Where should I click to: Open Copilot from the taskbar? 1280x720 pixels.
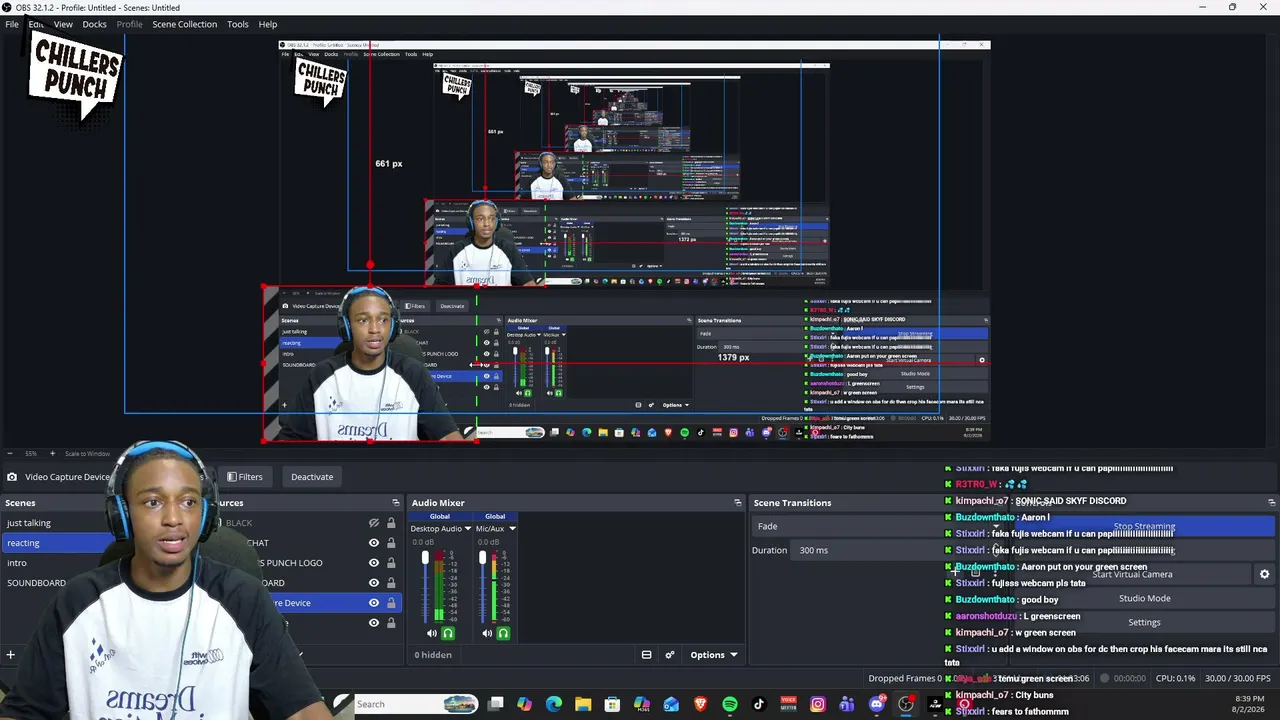coord(524,704)
